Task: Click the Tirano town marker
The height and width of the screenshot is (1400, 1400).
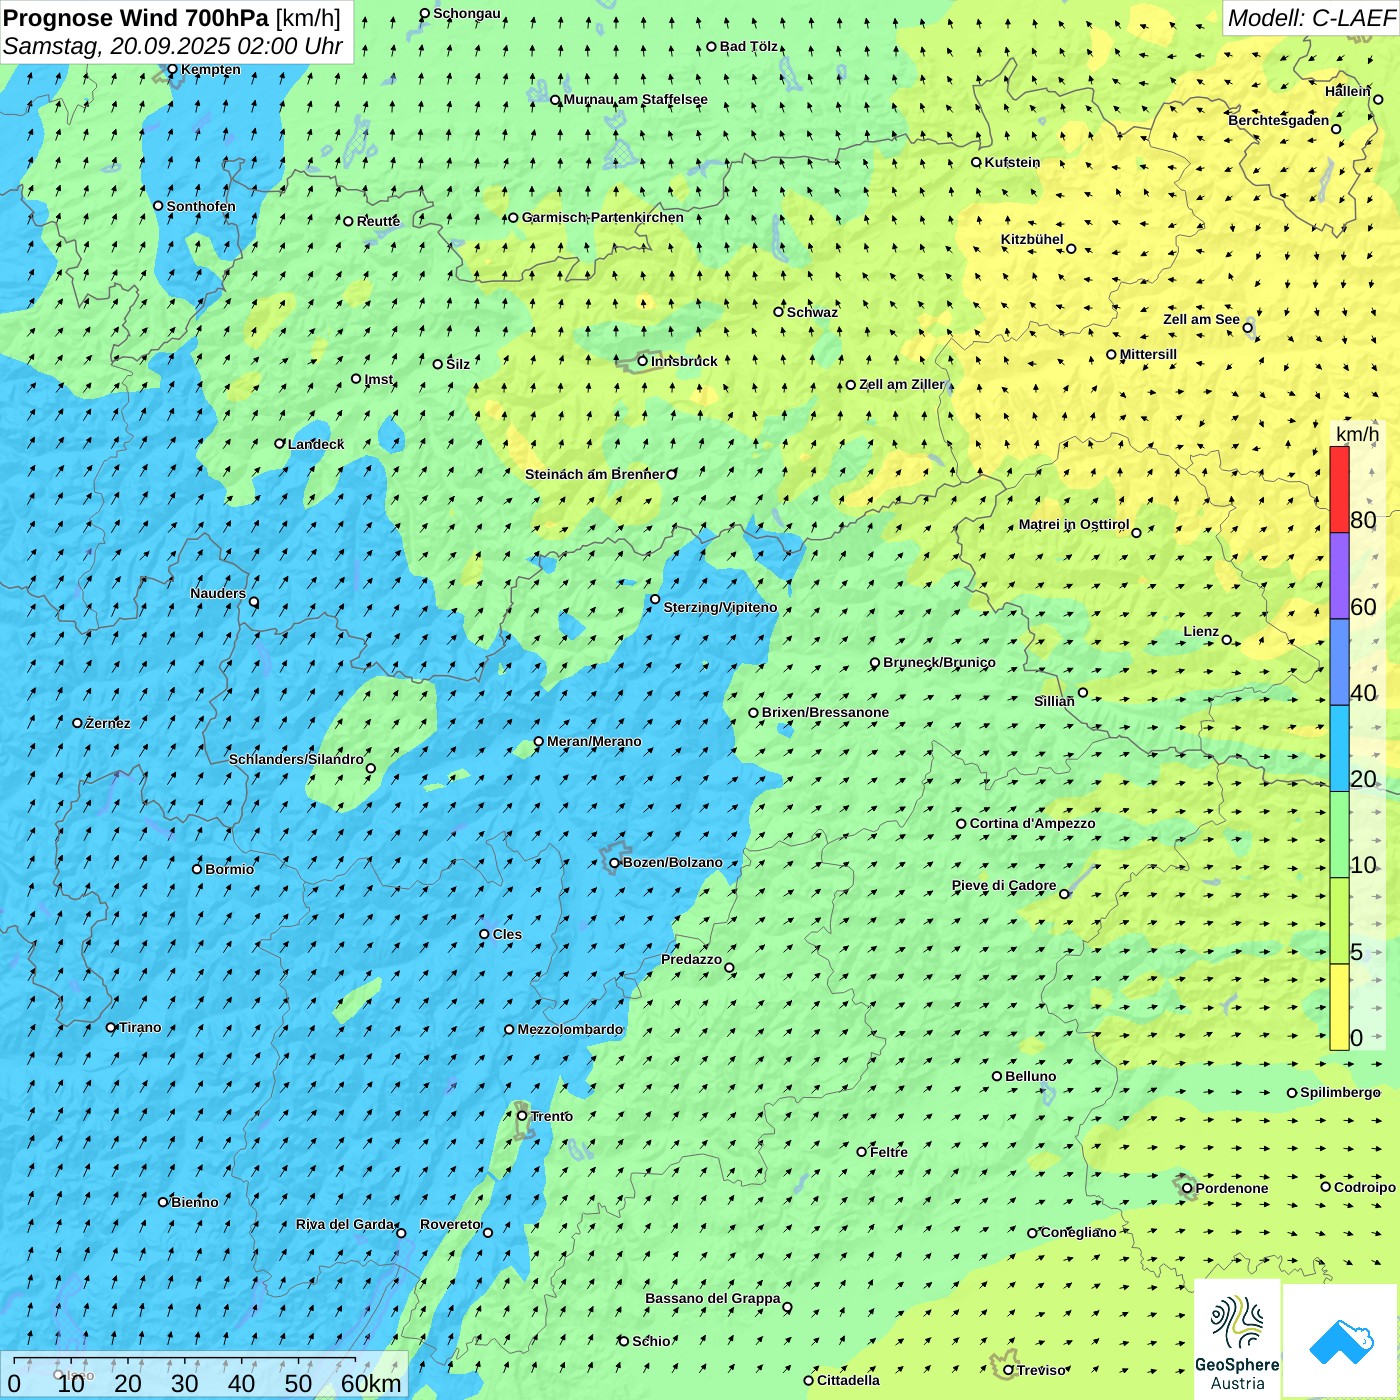Action: (111, 1027)
